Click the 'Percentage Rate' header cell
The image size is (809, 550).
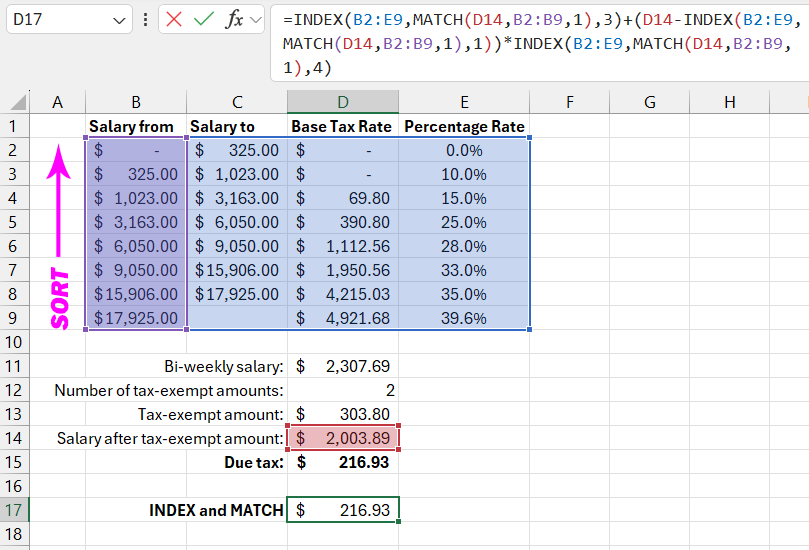point(464,126)
